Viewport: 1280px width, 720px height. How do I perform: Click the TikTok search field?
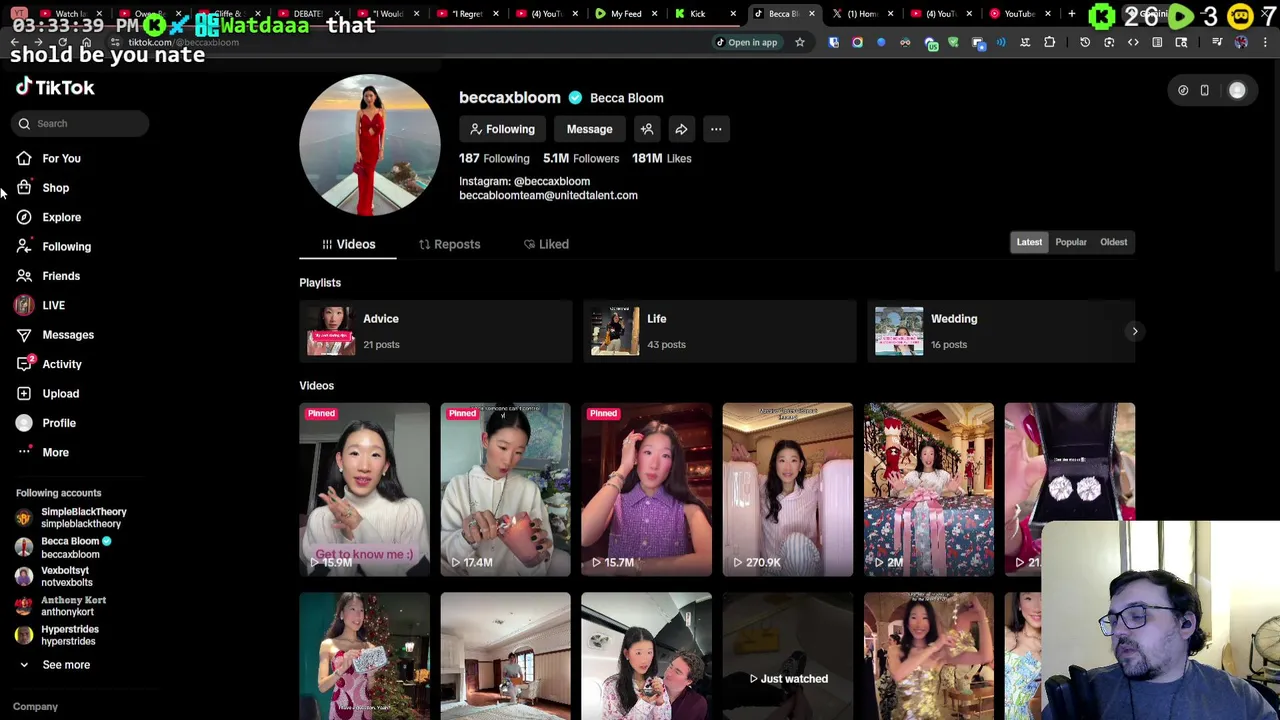click(x=82, y=123)
